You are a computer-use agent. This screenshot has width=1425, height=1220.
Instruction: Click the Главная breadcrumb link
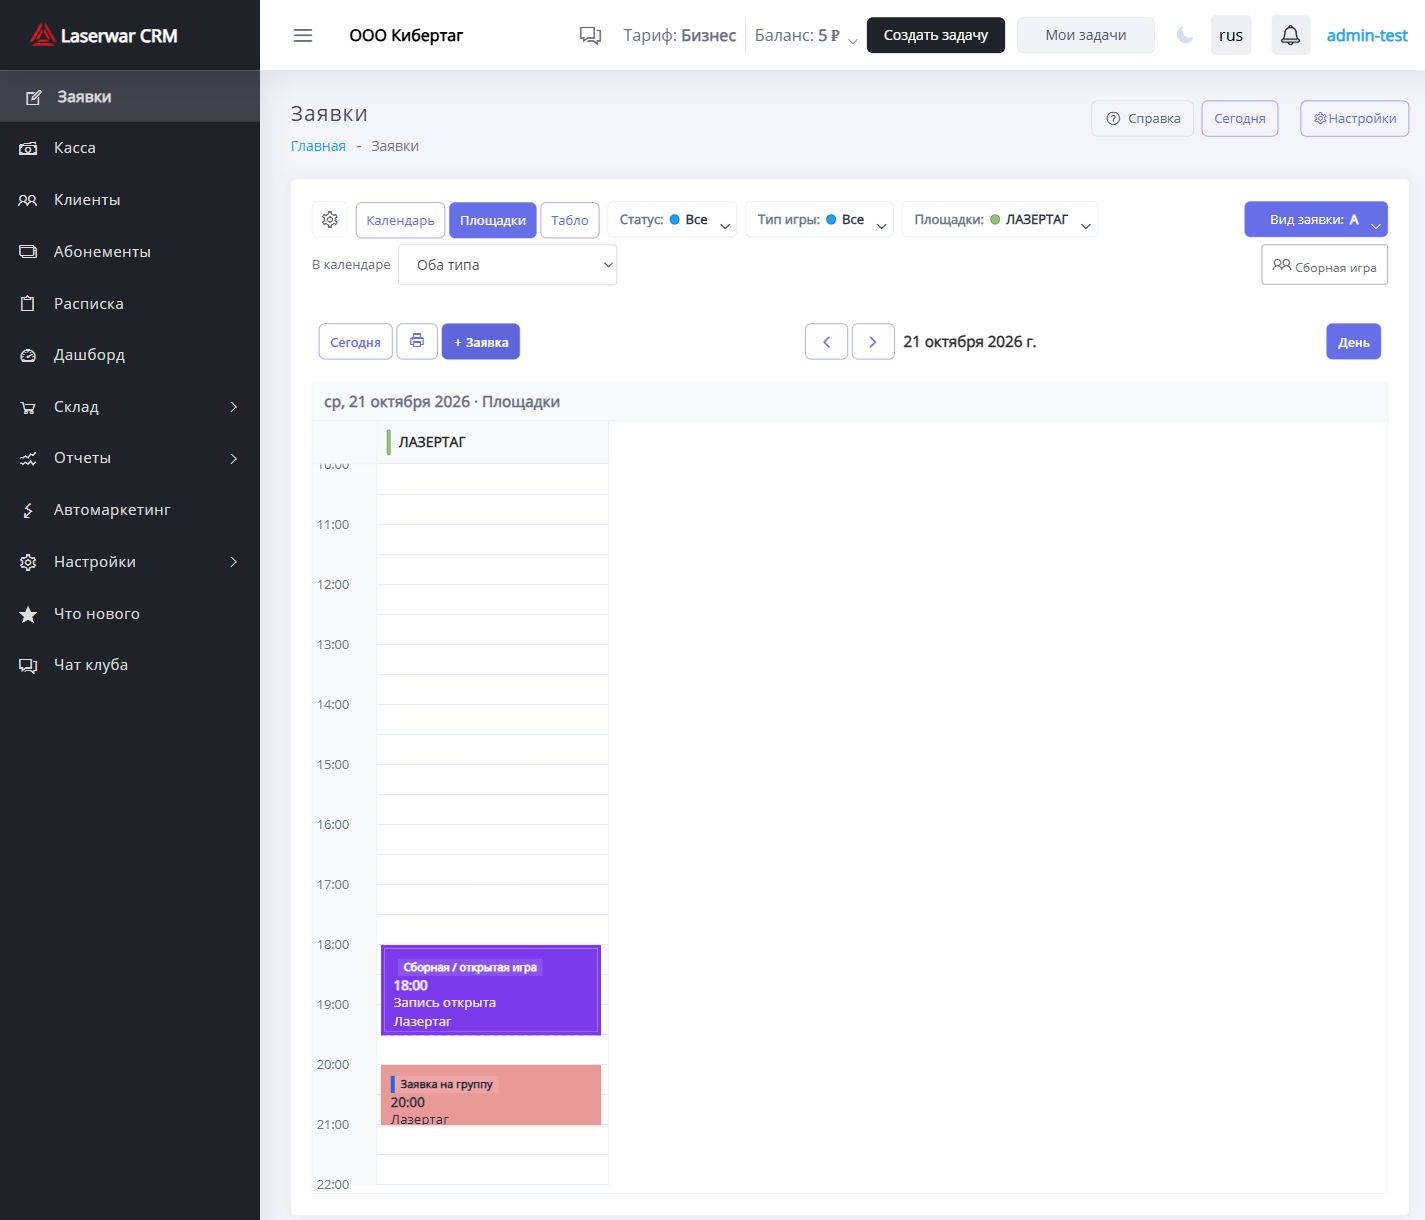coord(318,146)
